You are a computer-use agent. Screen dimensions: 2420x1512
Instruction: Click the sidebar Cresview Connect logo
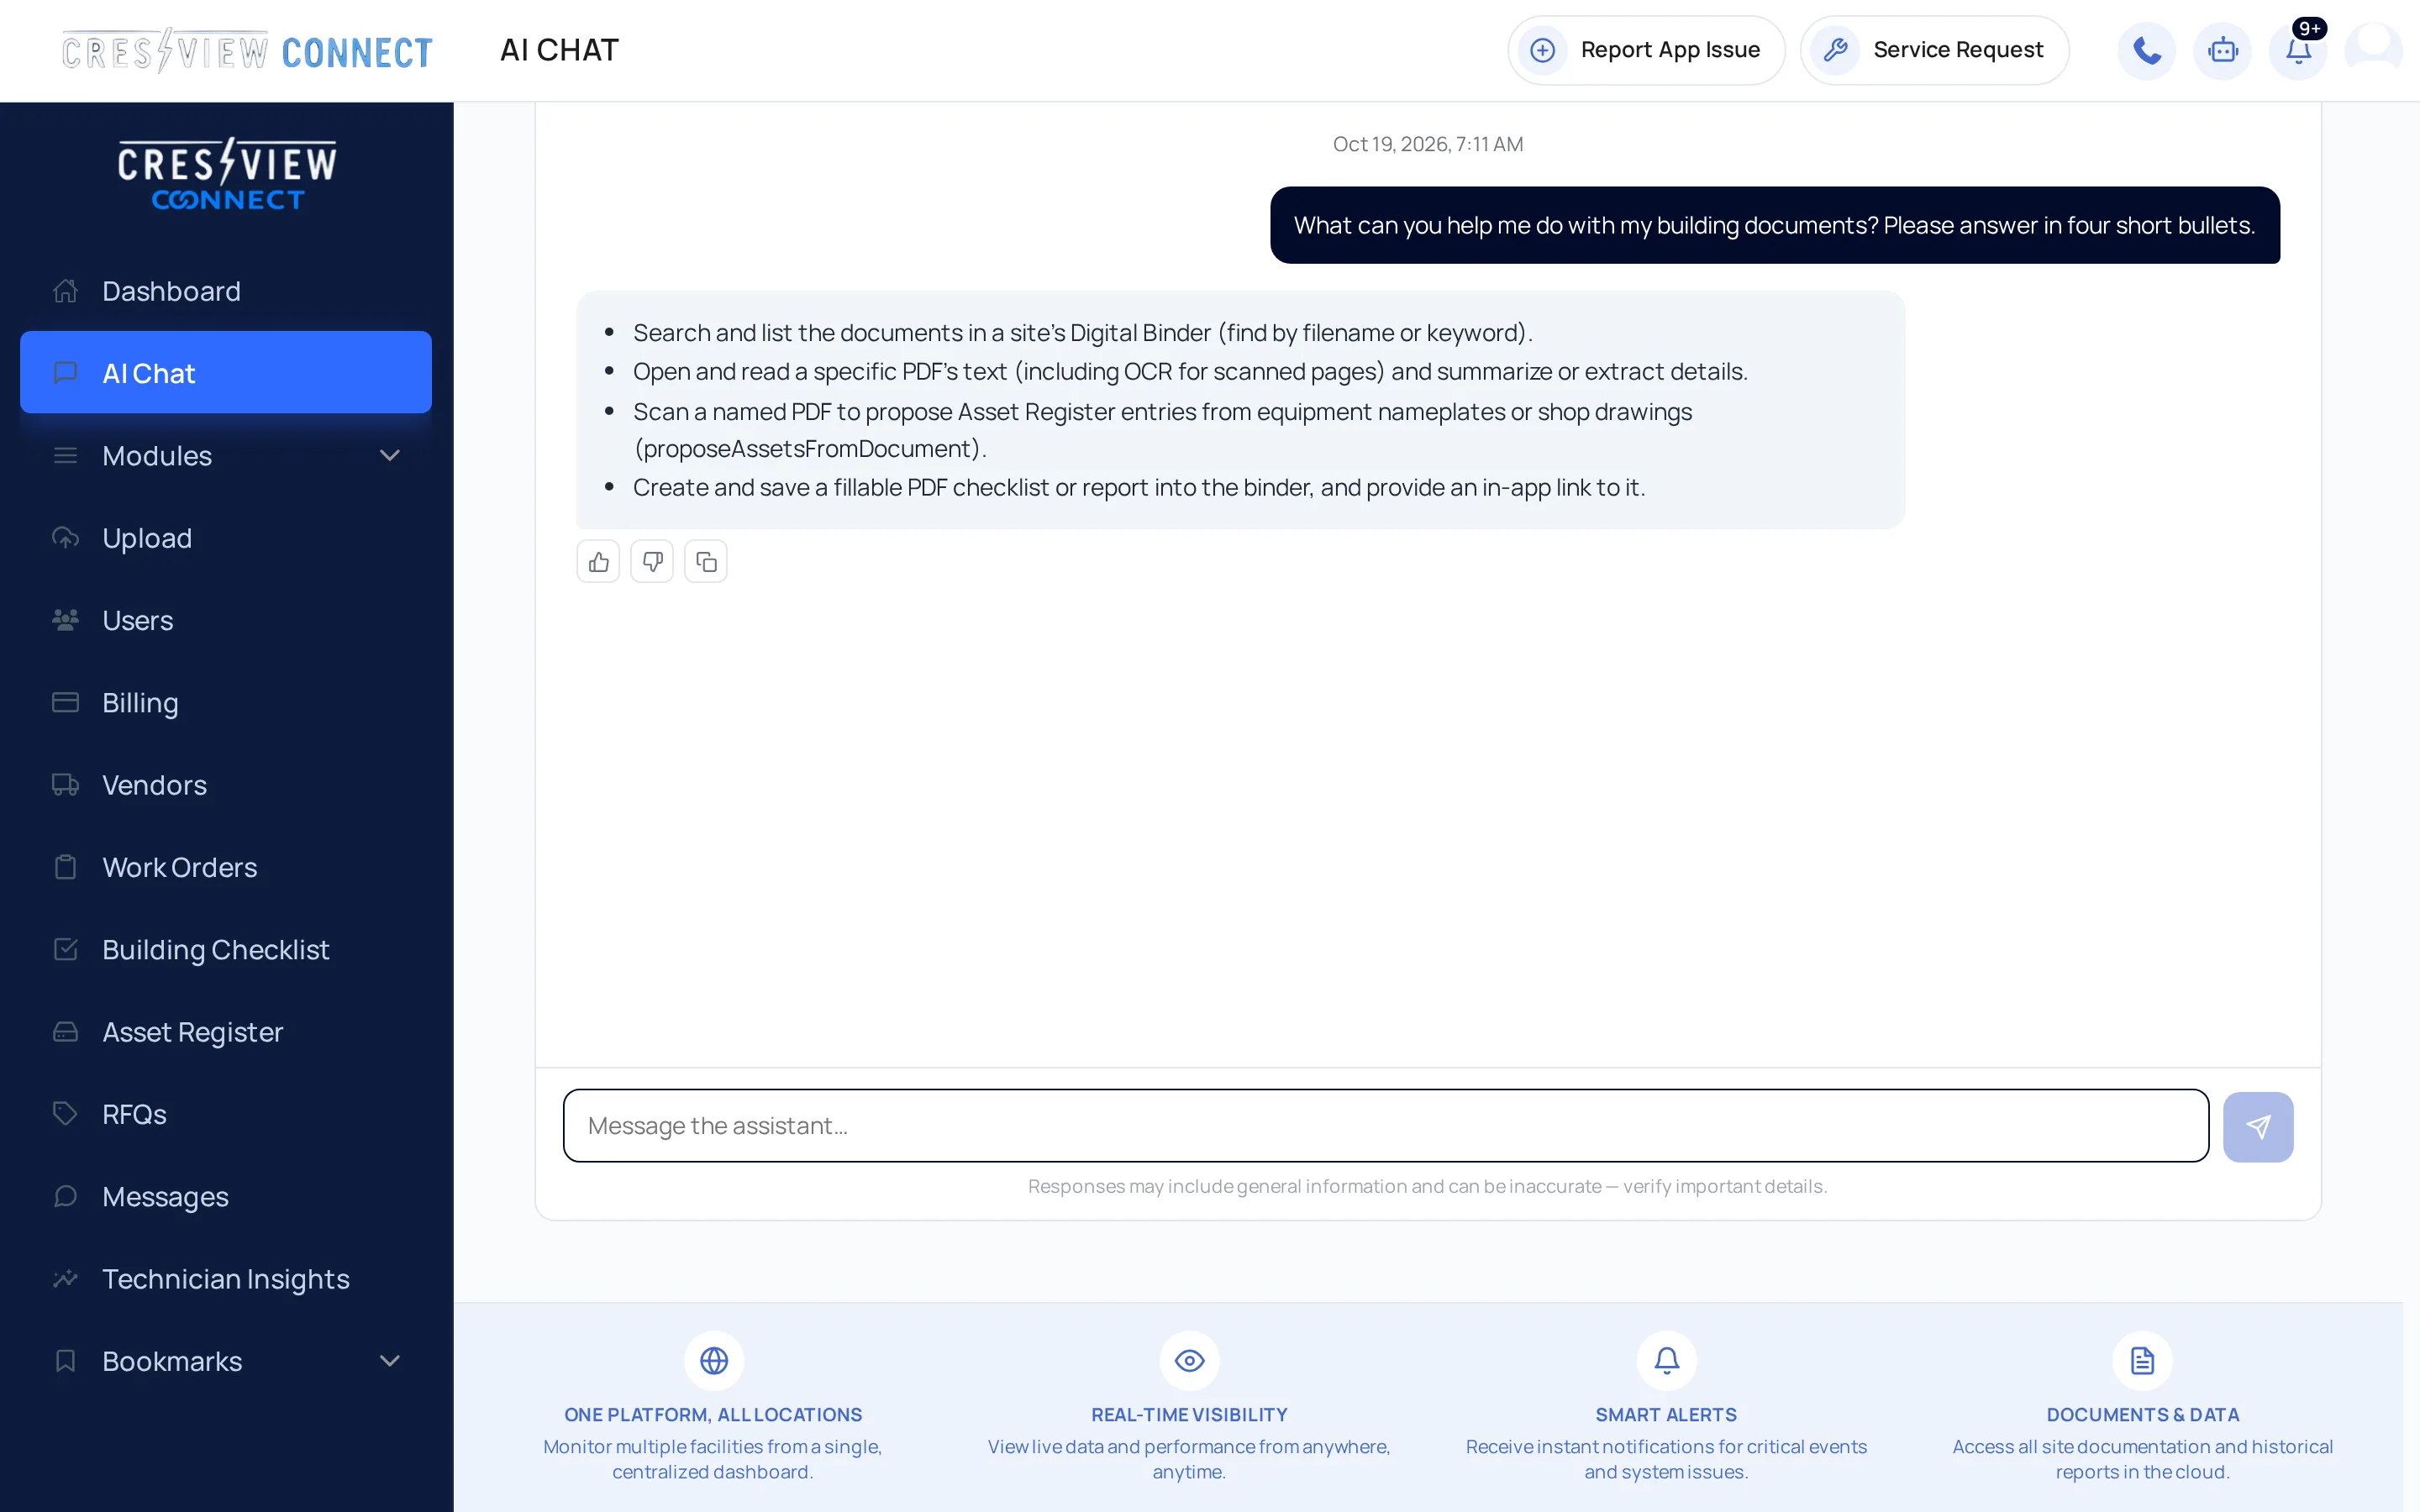(x=227, y=174)
